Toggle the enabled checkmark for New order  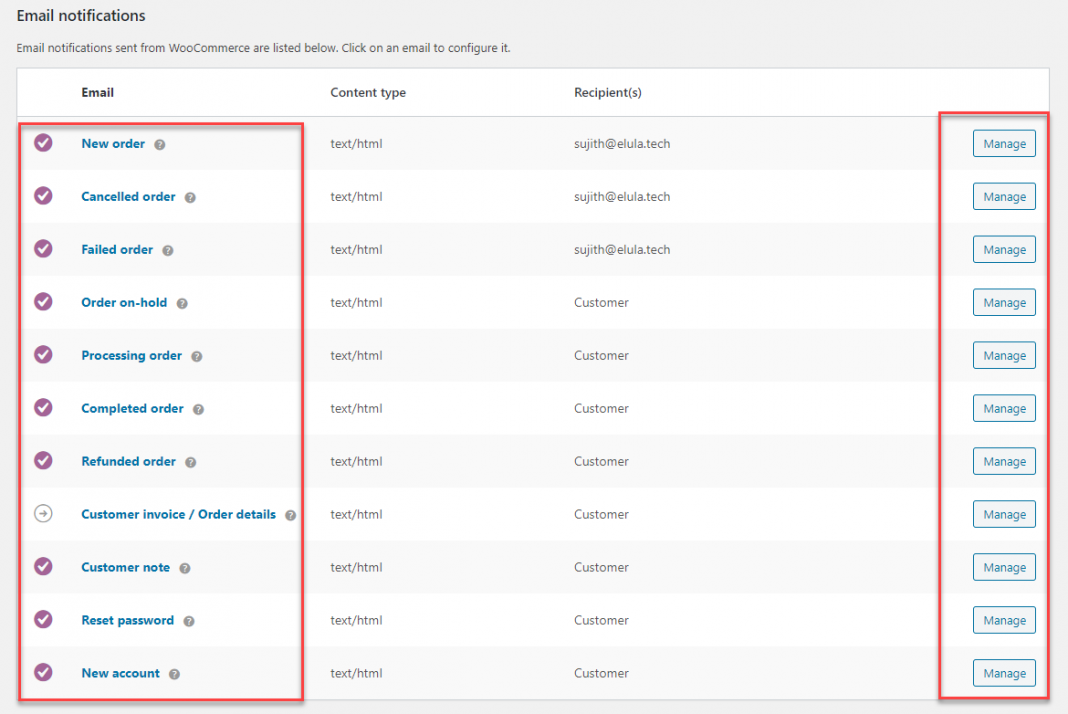(x=43, y=143)
